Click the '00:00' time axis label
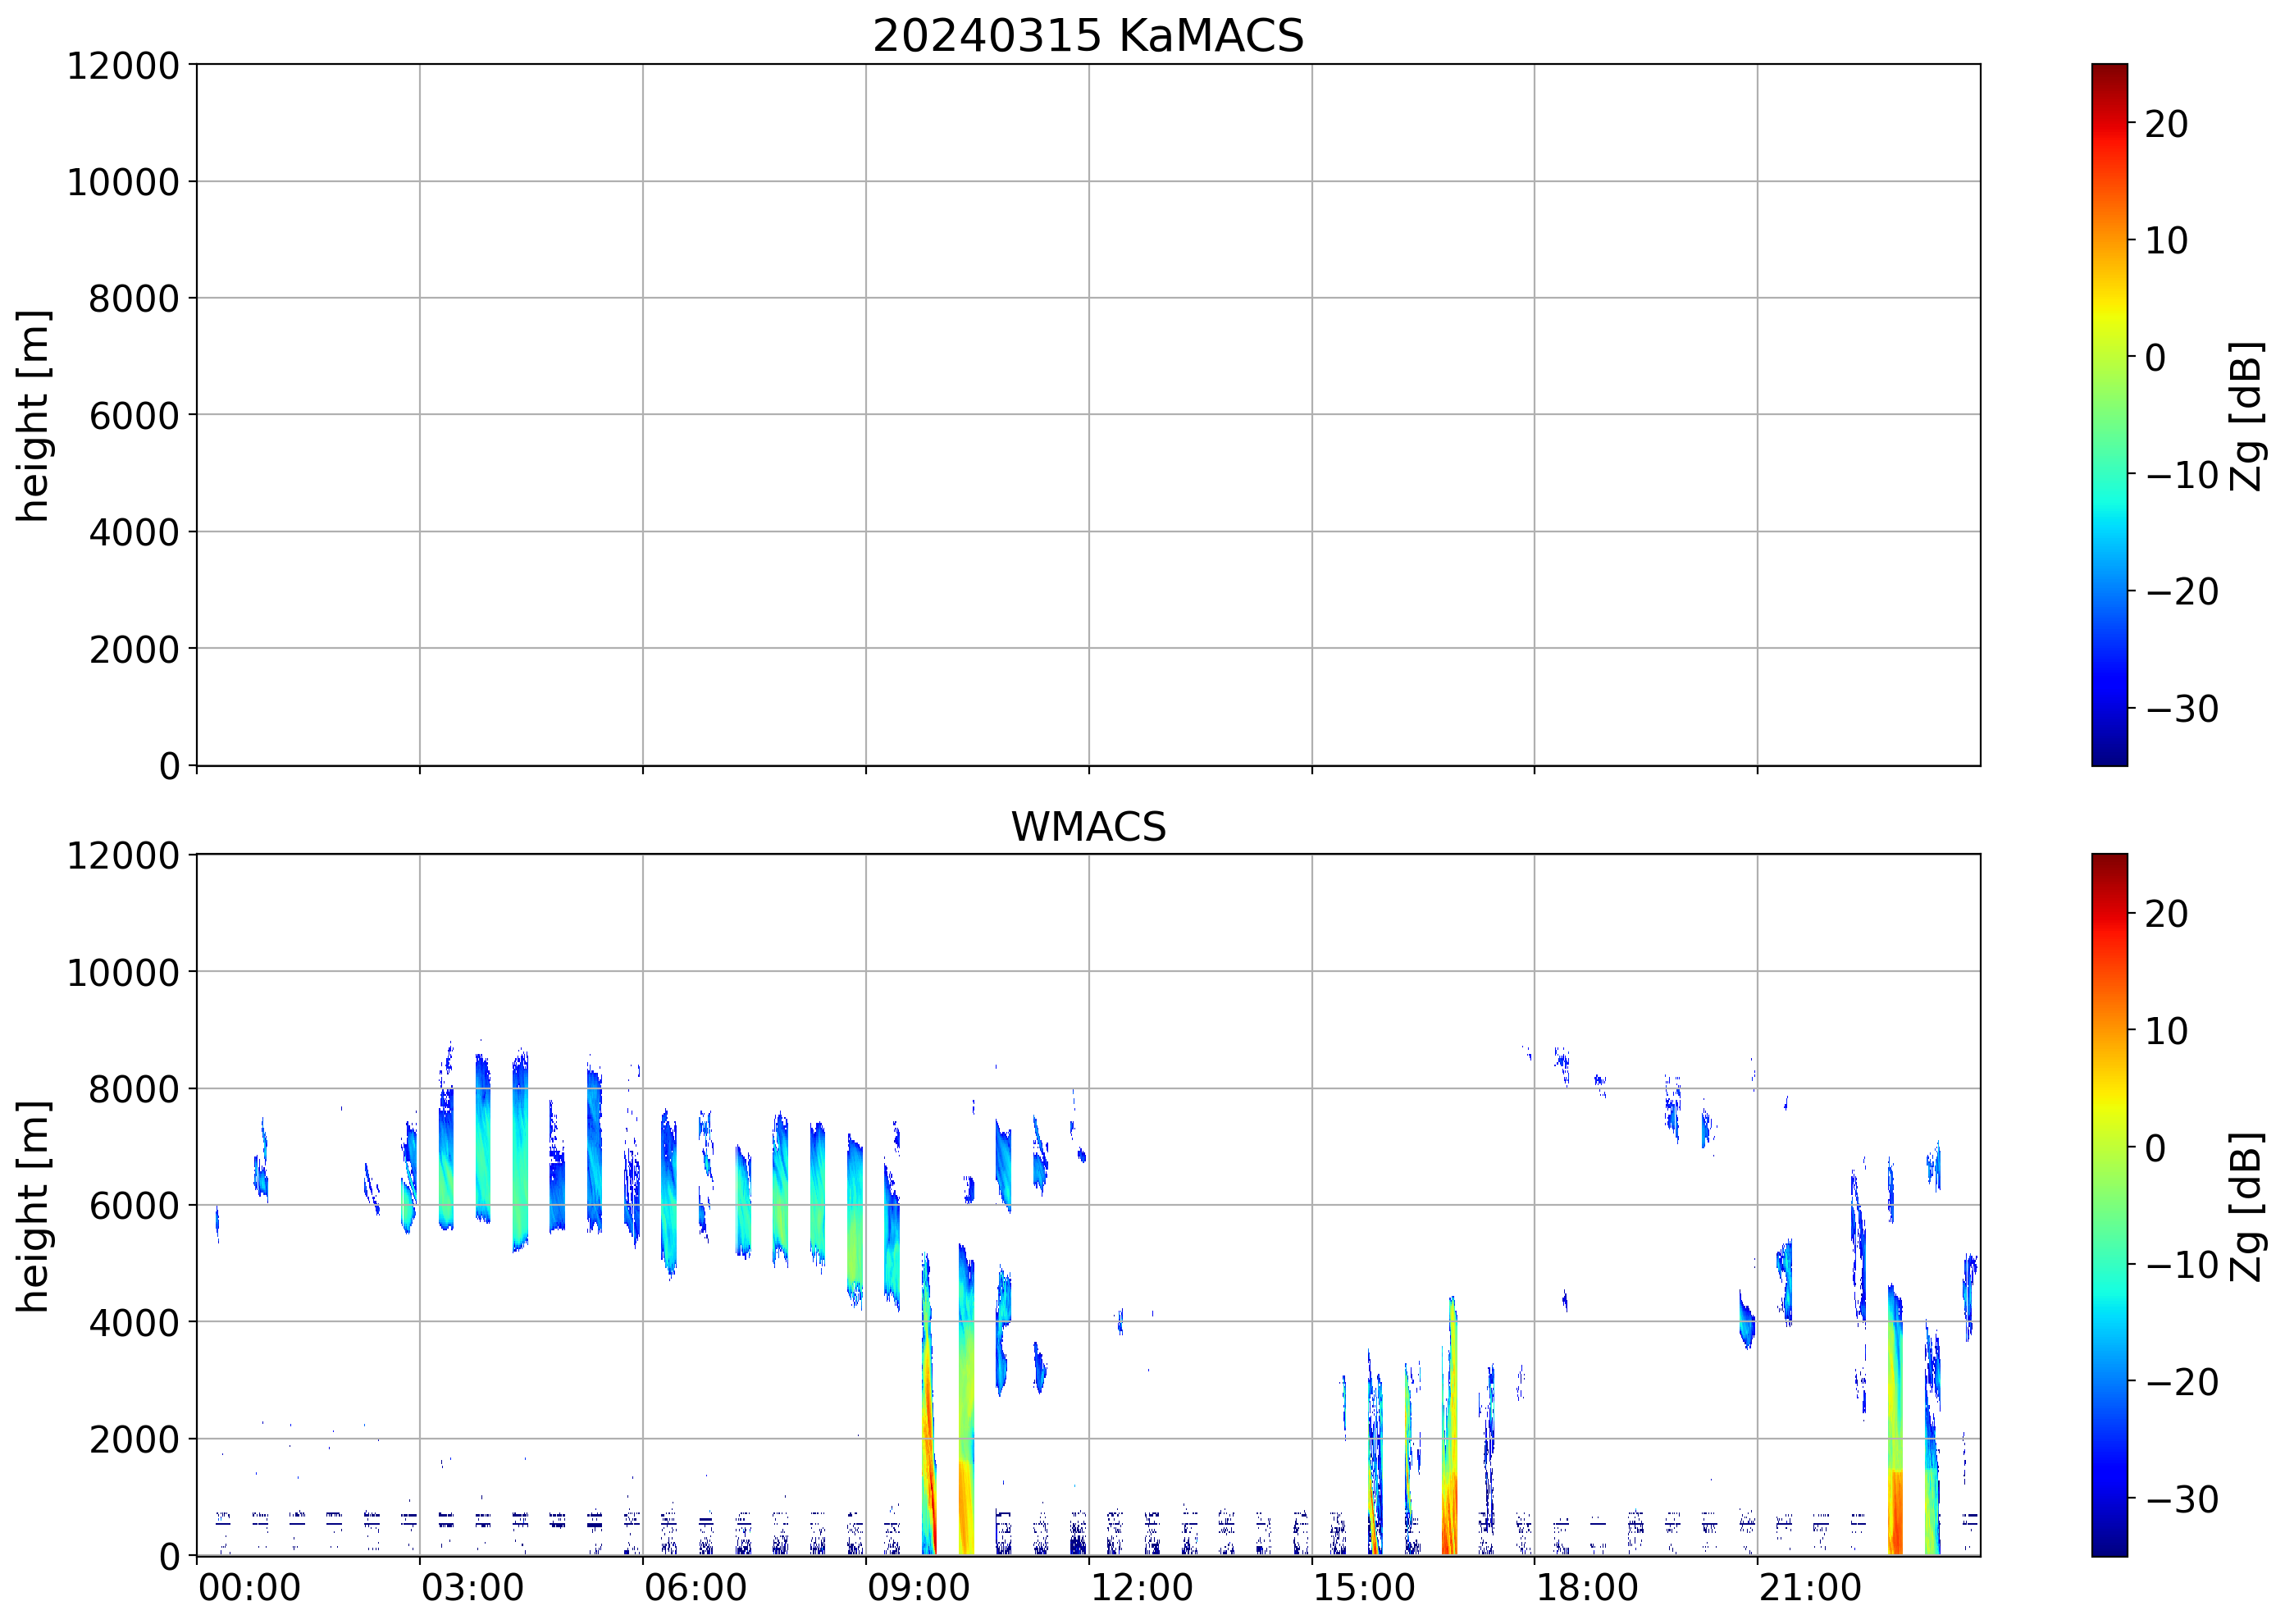2285x1624 pixels. (x=249, y=1588)
